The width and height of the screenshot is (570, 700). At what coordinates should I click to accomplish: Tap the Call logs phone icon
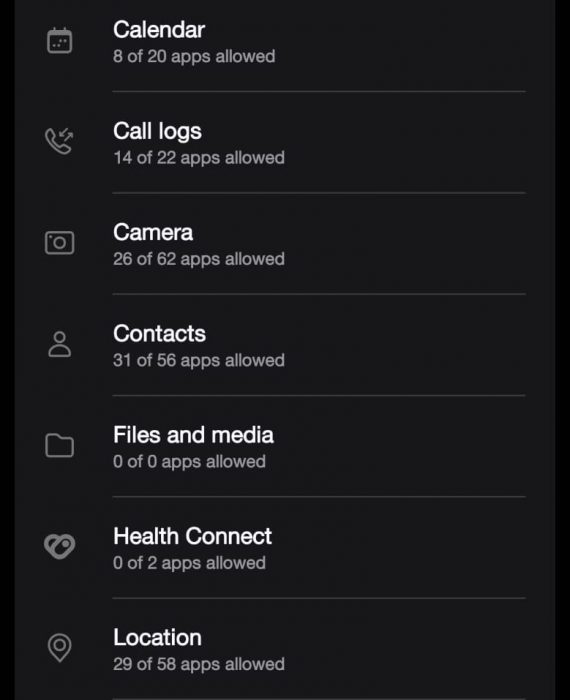click(59, 141)
